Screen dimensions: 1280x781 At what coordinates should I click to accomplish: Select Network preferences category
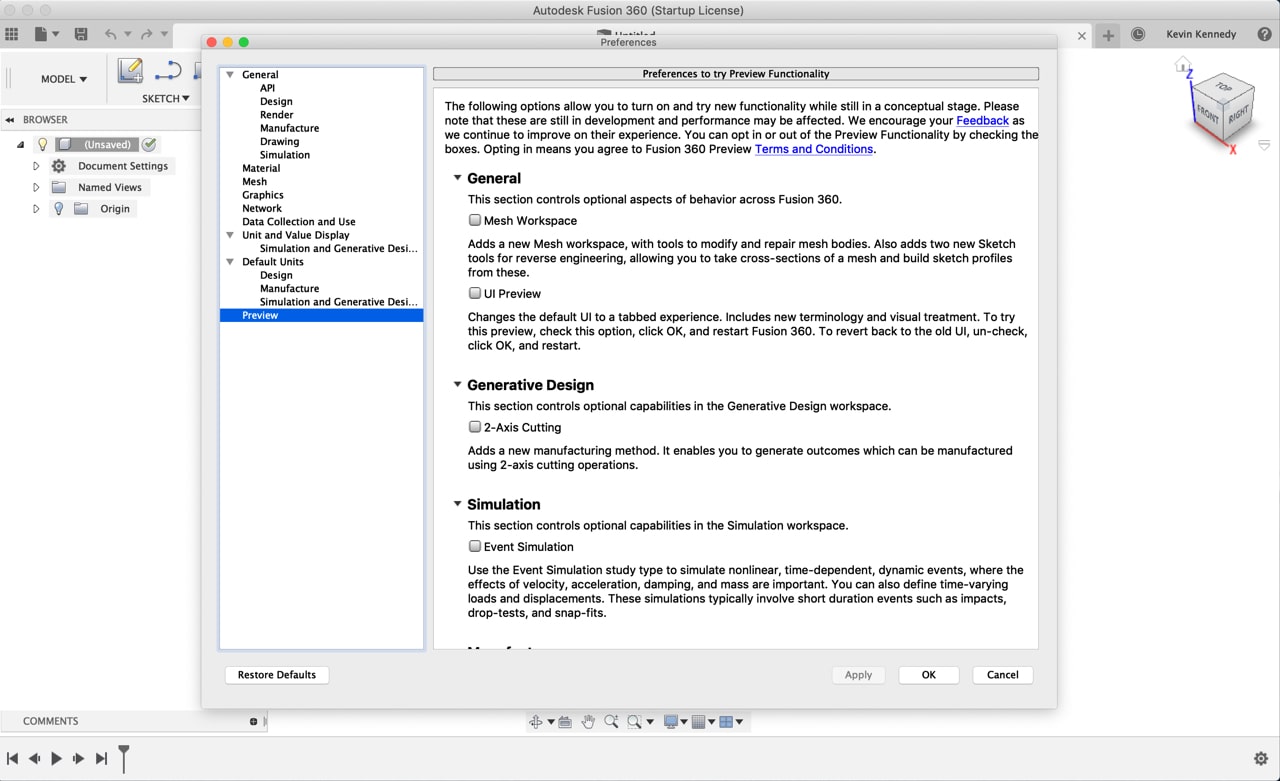click(262, 208)
